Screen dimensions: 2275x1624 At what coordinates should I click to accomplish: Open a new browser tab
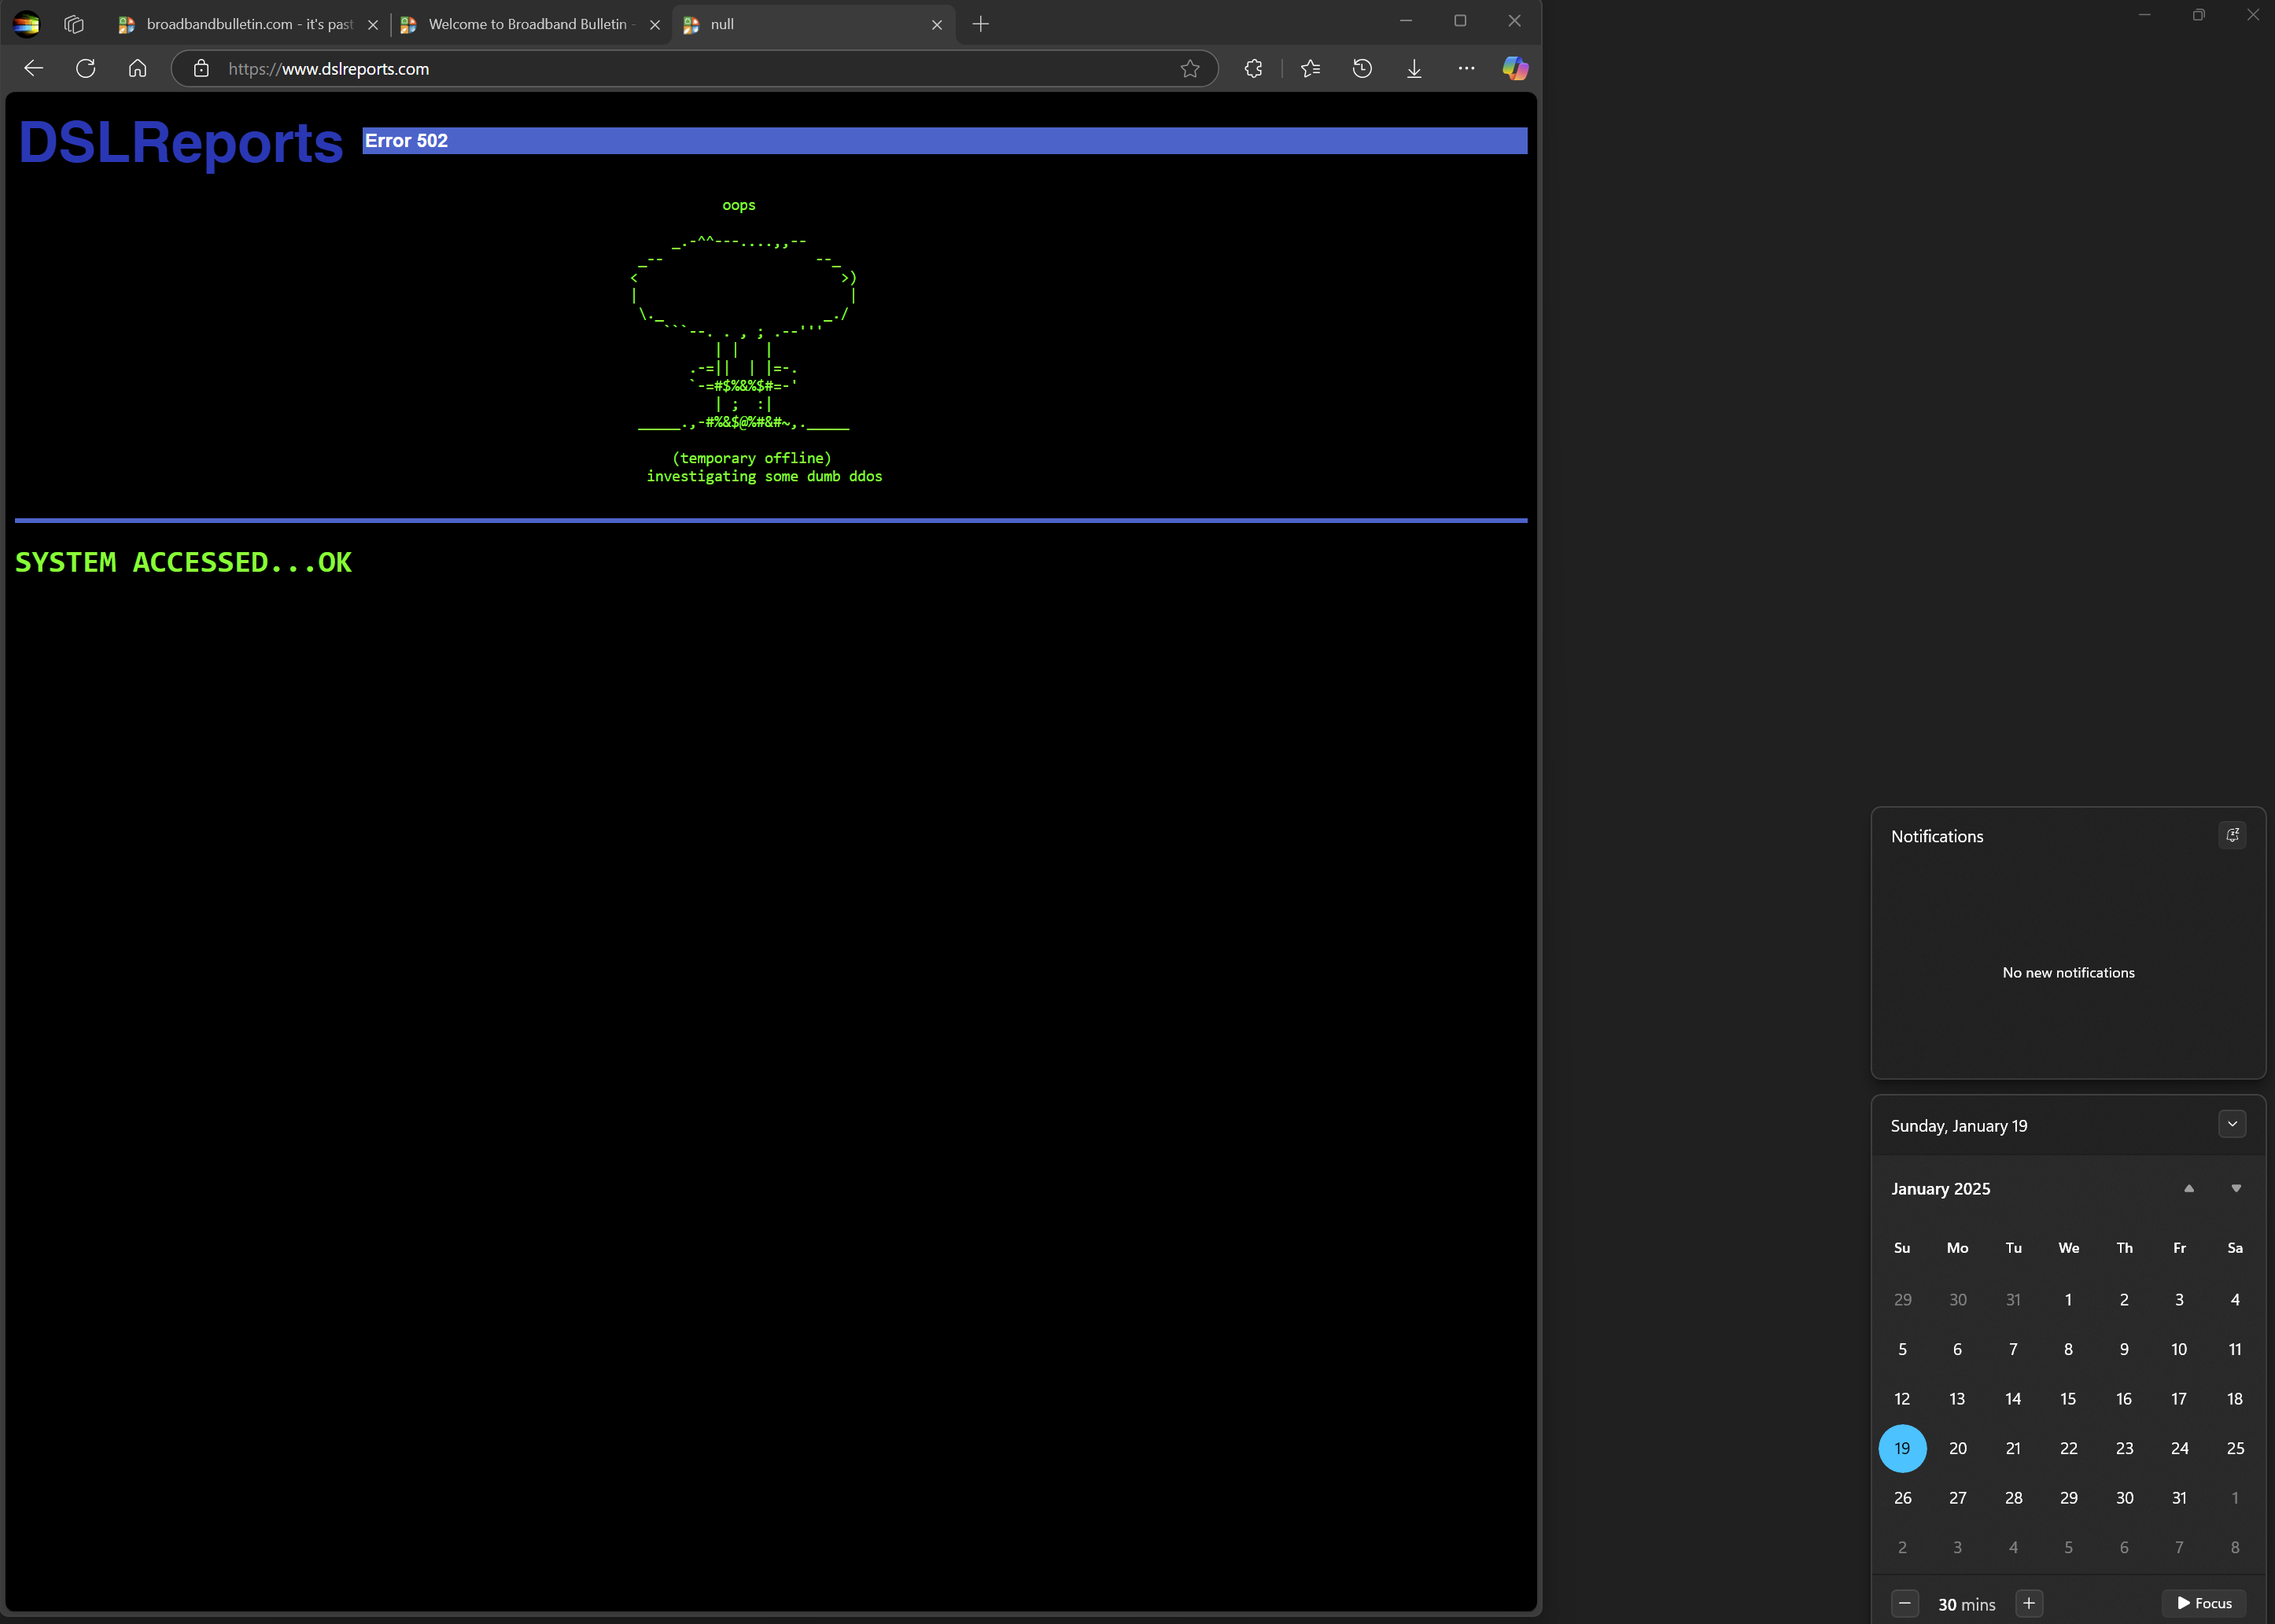981,24
